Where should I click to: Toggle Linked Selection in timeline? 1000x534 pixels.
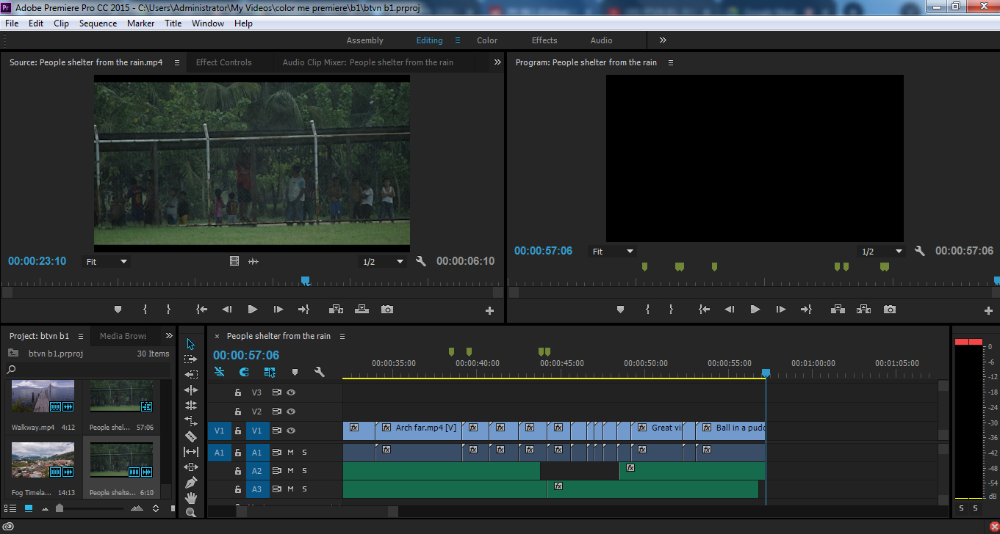[269, 372]
